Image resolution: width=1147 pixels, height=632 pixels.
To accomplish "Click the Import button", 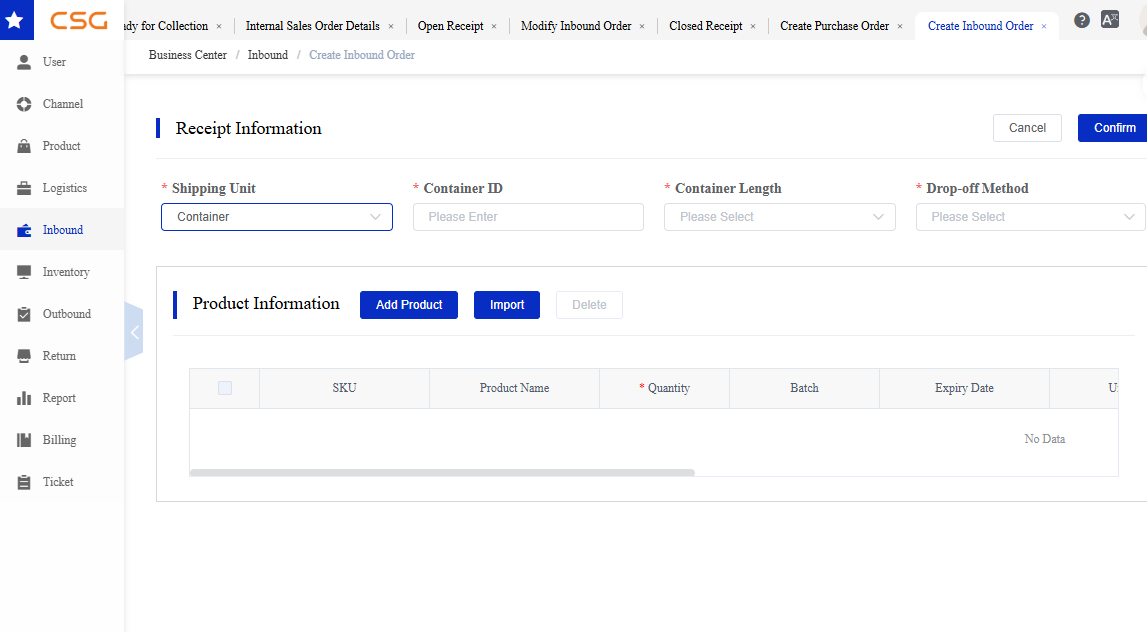I will 507,305.
